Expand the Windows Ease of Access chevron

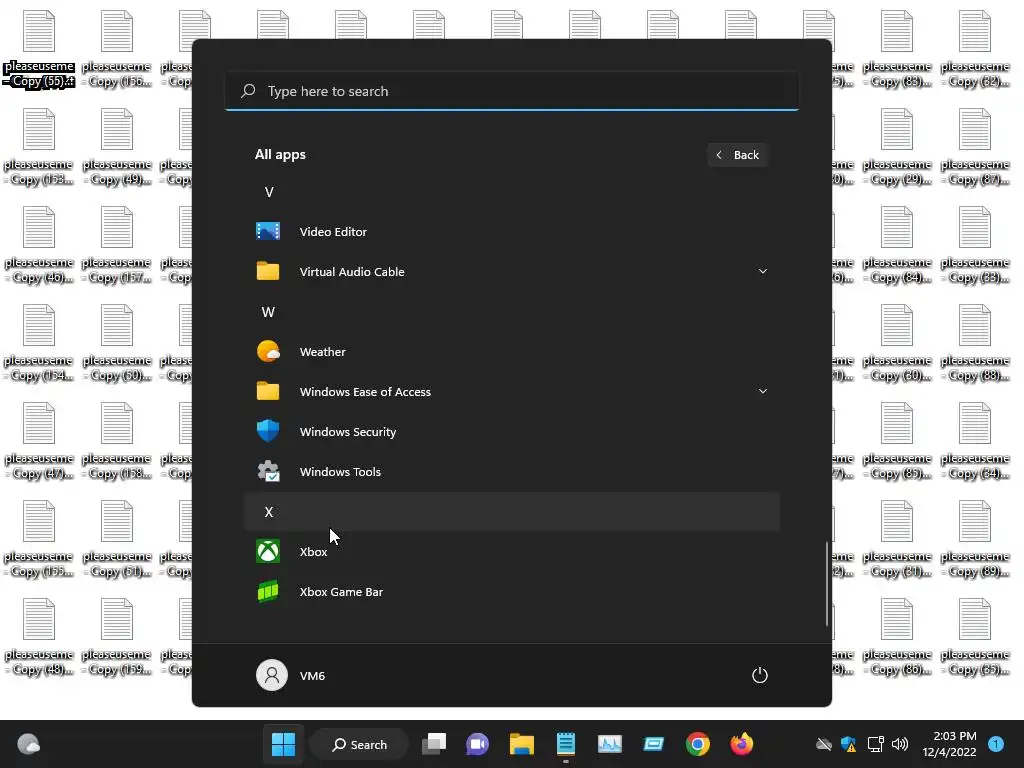[762, 391]
